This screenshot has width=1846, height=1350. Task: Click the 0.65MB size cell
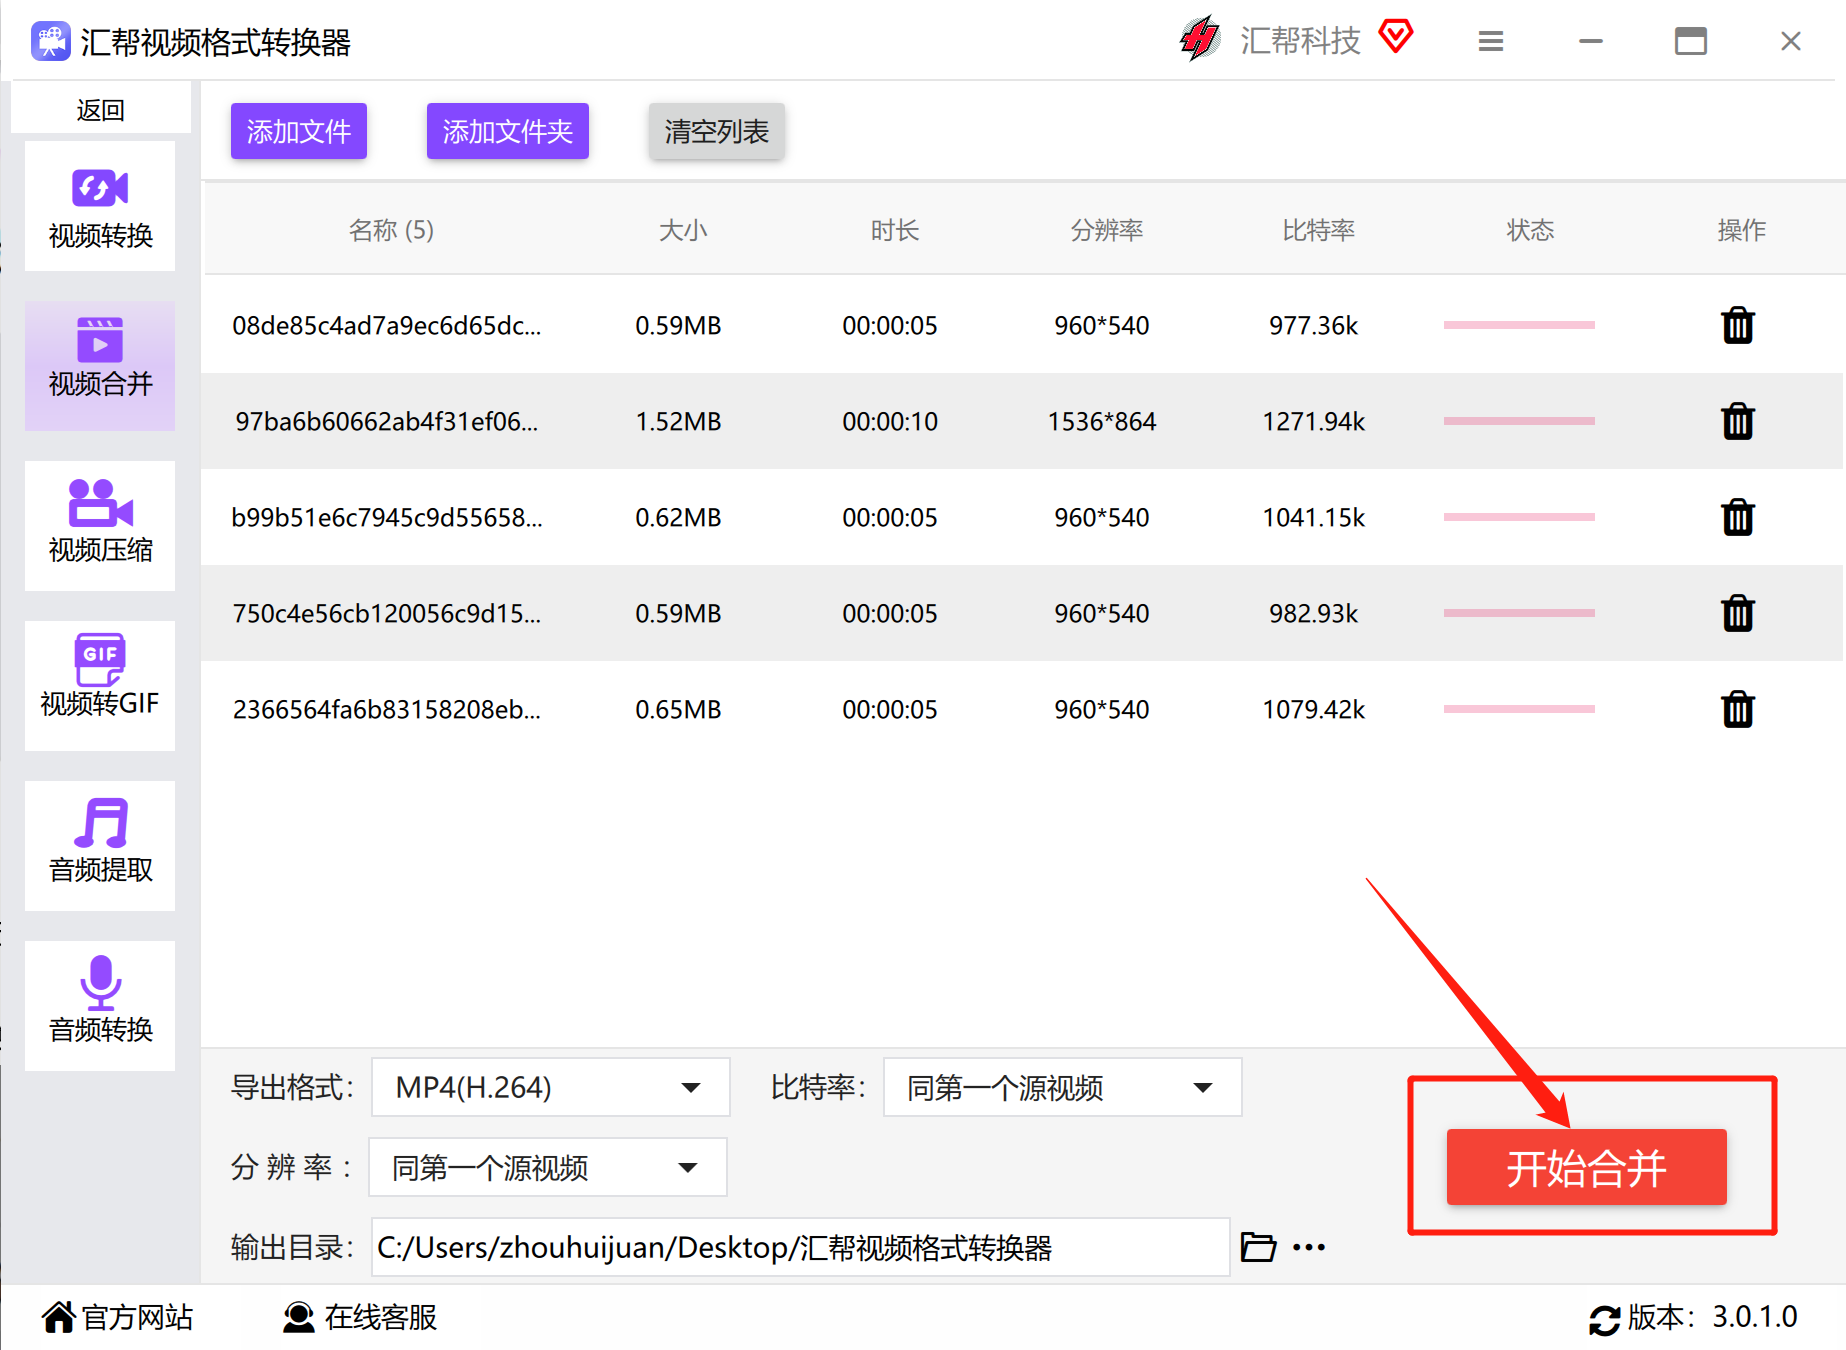pos(678,709)
